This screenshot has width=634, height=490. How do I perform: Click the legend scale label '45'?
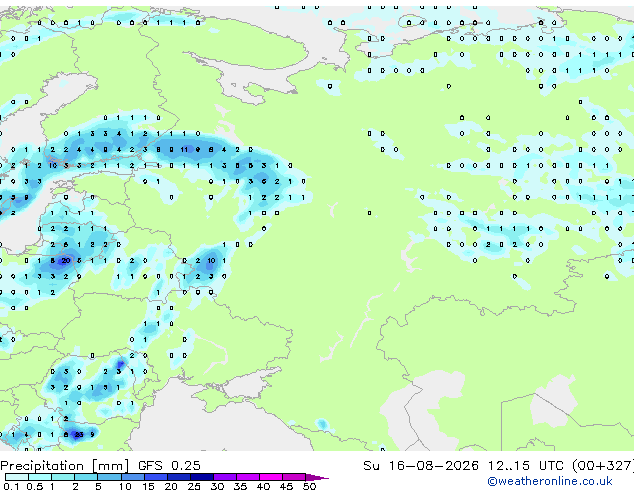click(286, 486)
